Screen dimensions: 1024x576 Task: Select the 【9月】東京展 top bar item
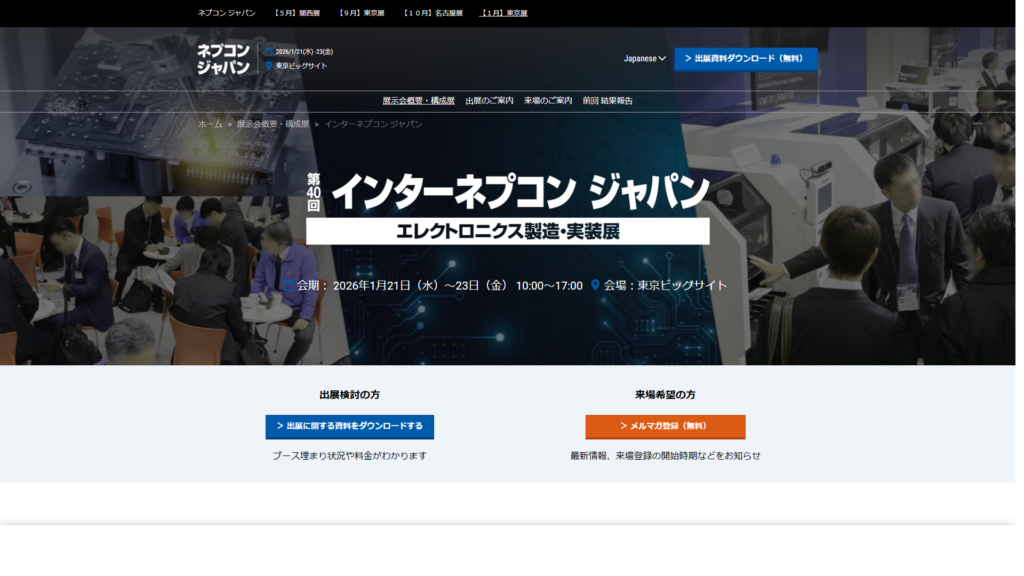coord(361,13)
